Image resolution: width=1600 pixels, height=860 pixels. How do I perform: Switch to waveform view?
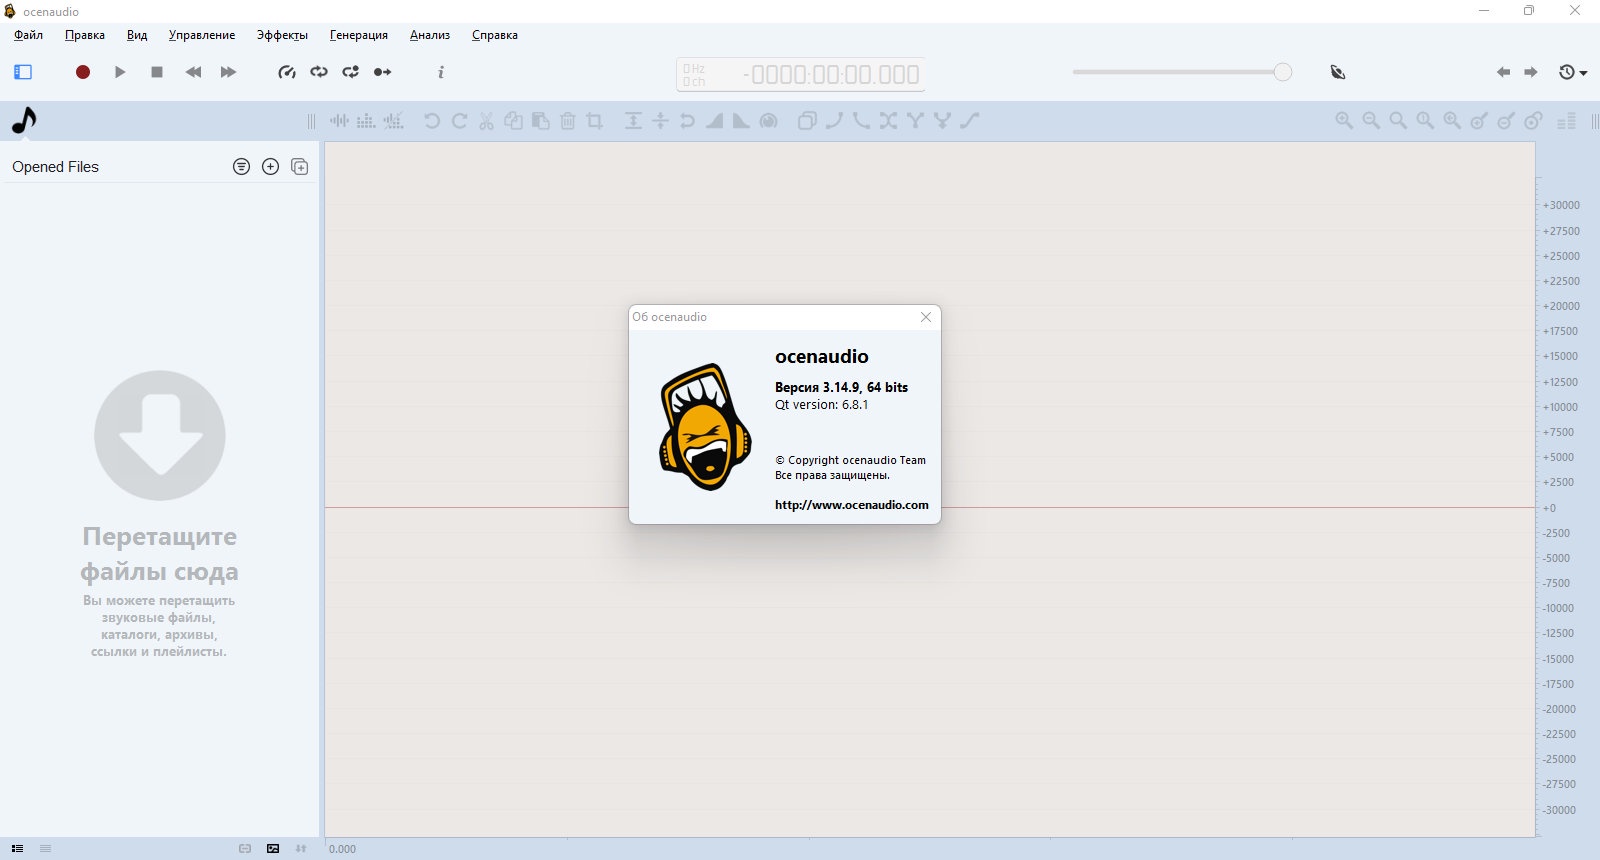pyautogui.click(x=340, y=121)
